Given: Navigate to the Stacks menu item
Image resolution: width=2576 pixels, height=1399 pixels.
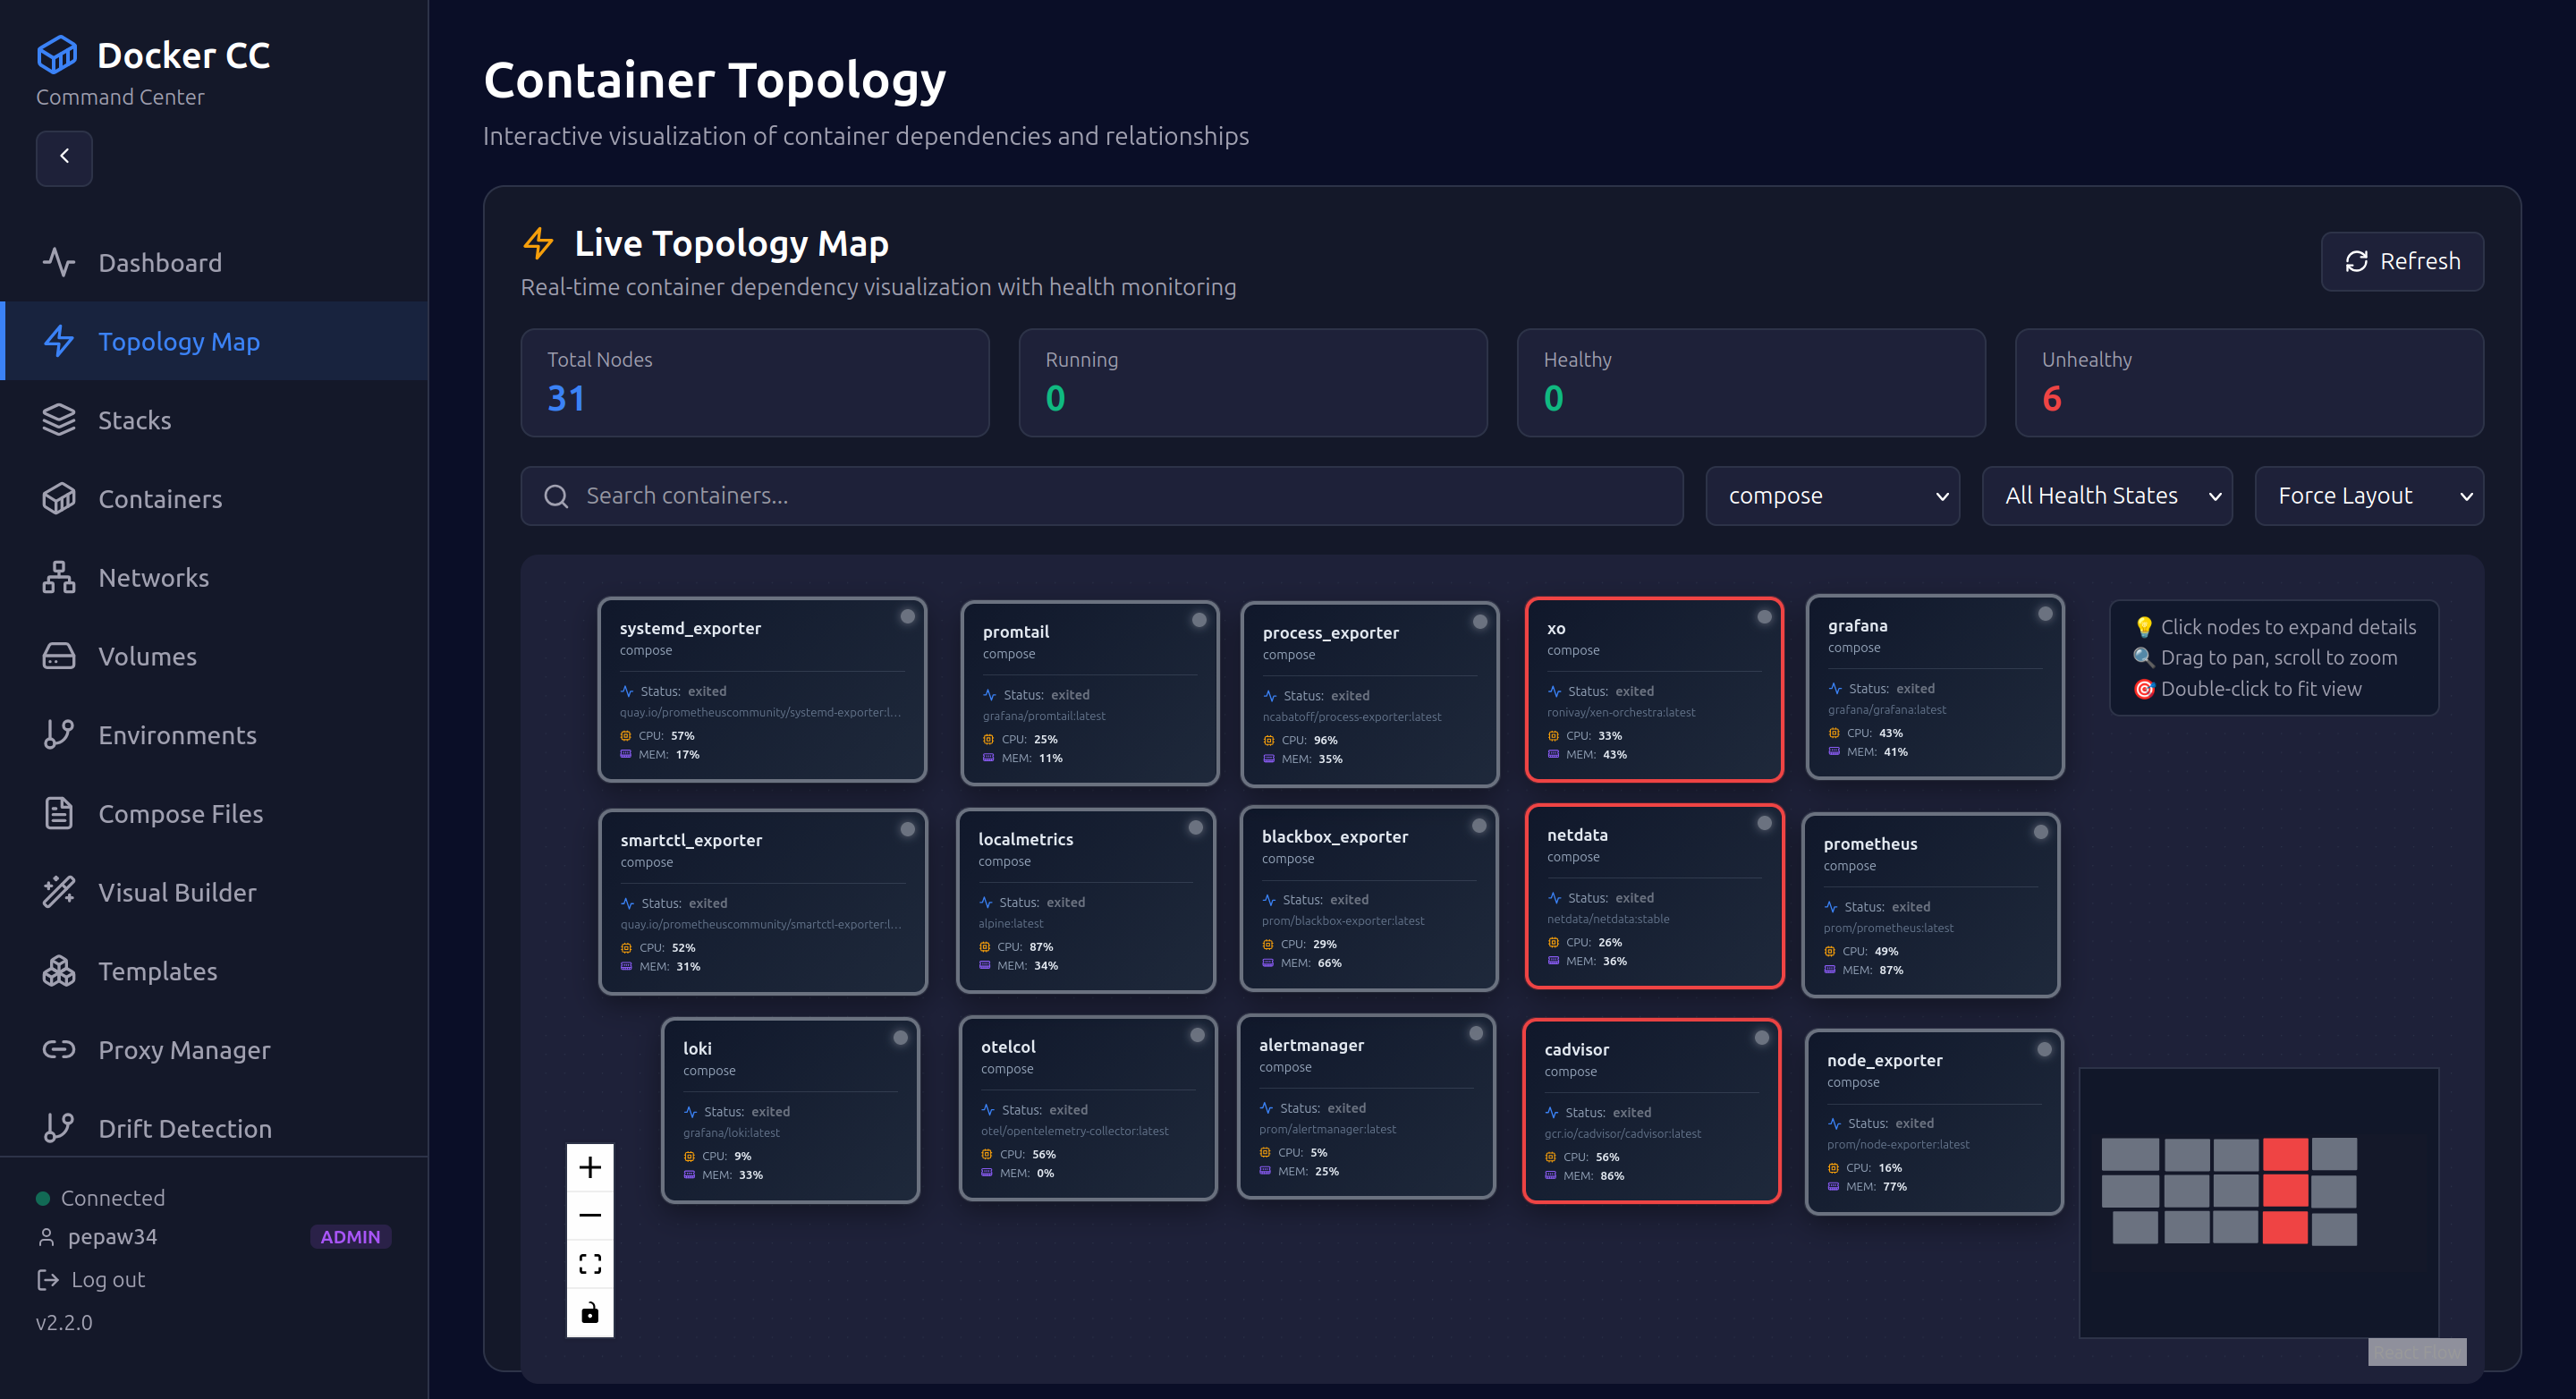Looking at the screenshot, I should [135, 420].
